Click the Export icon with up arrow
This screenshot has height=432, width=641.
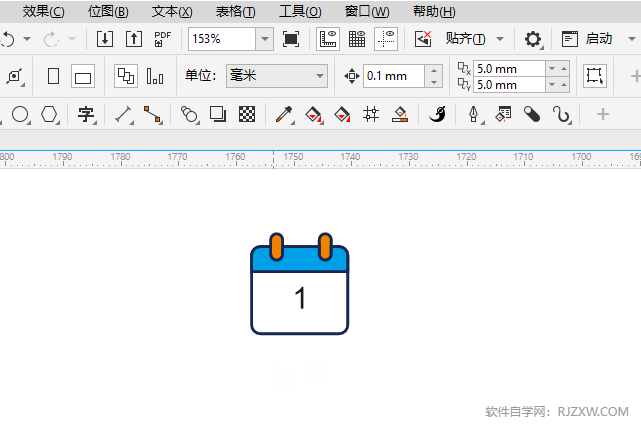click(x=134, y=39)
